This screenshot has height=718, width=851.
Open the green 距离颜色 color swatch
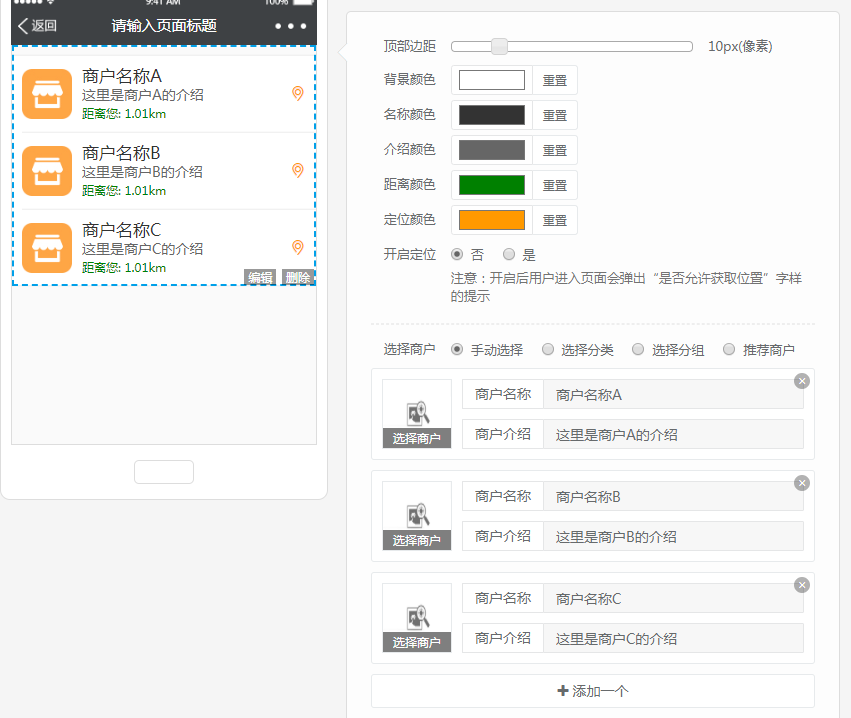coord(491,185)
